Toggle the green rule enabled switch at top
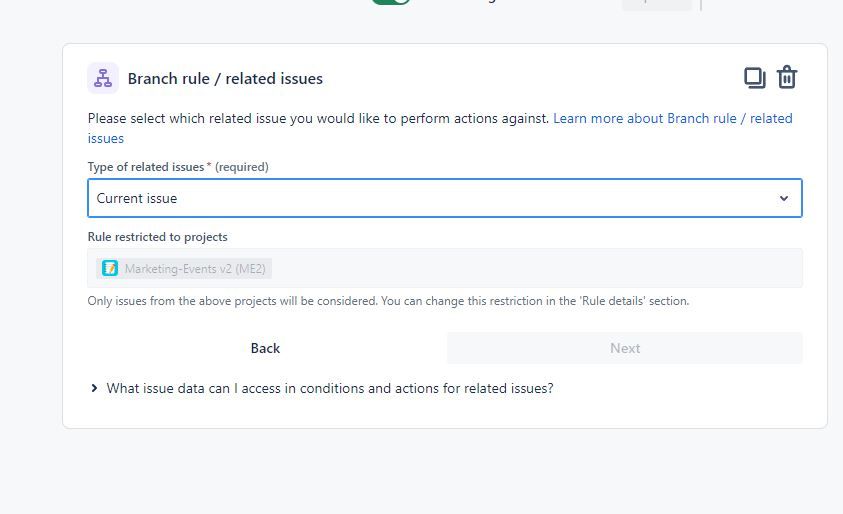Image resolution: width=843 pixels, height=514 pixels. pyautogui.click(x=391, y=2)
